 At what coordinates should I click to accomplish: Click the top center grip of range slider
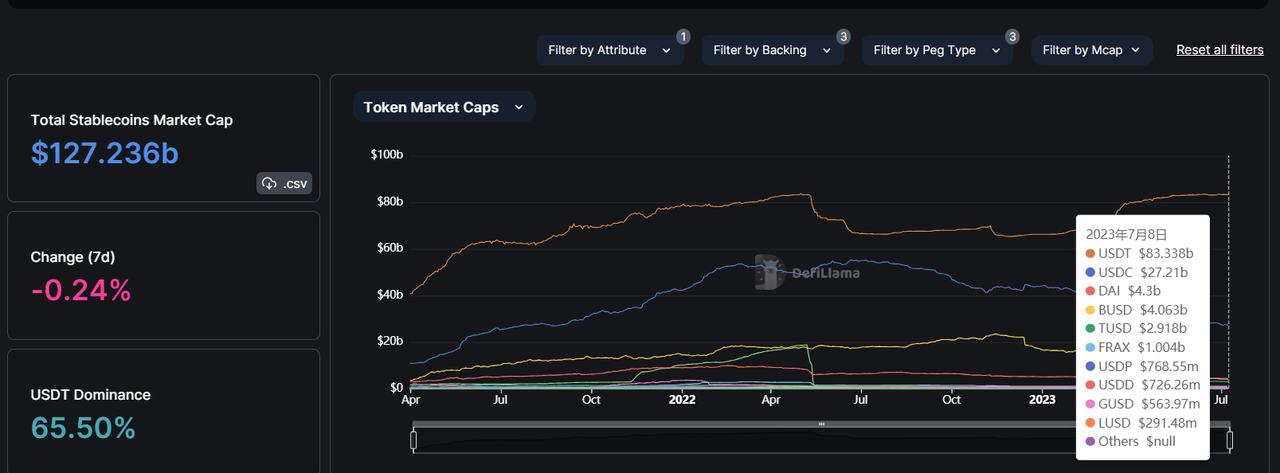(821, 424)
